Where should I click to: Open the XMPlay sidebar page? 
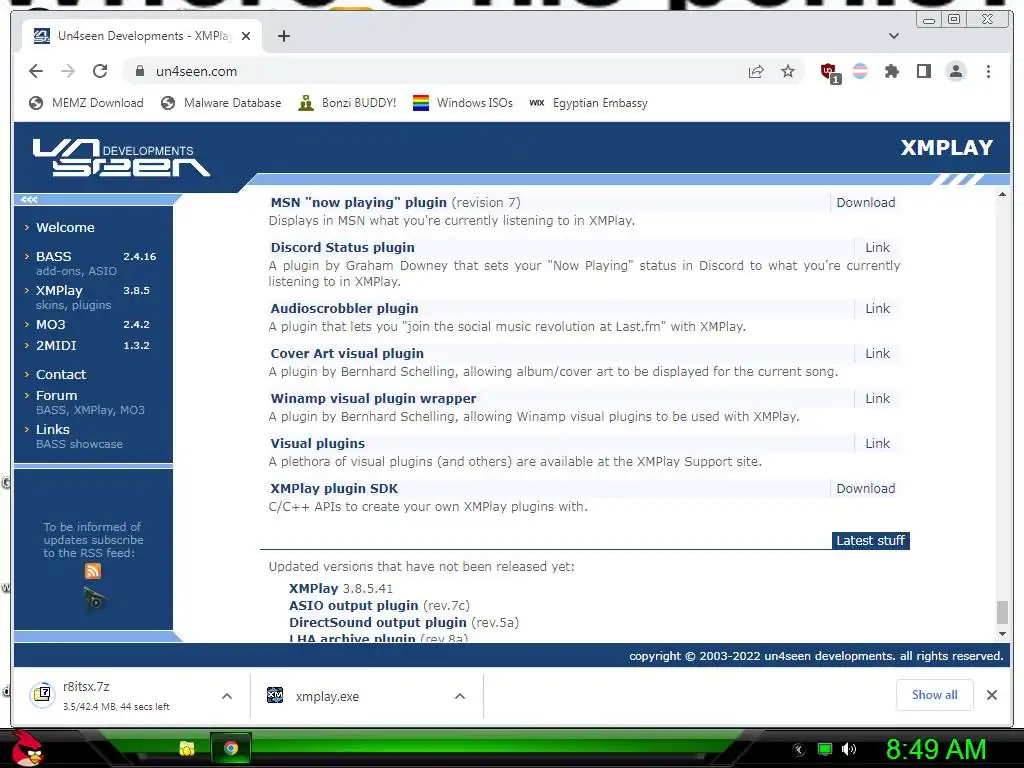point(59,290)
